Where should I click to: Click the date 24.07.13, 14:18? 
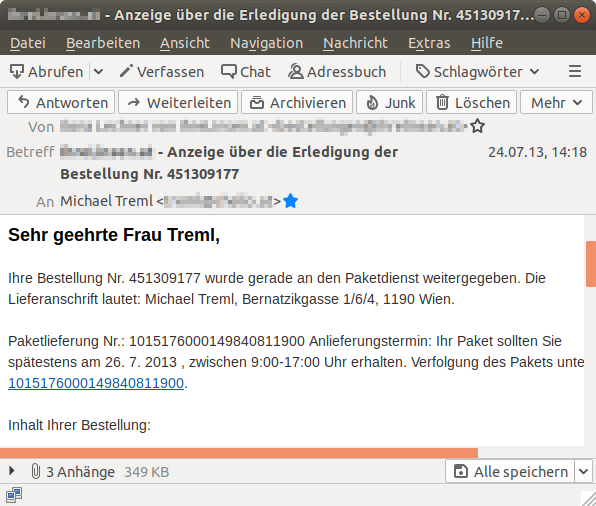point(537,152)
